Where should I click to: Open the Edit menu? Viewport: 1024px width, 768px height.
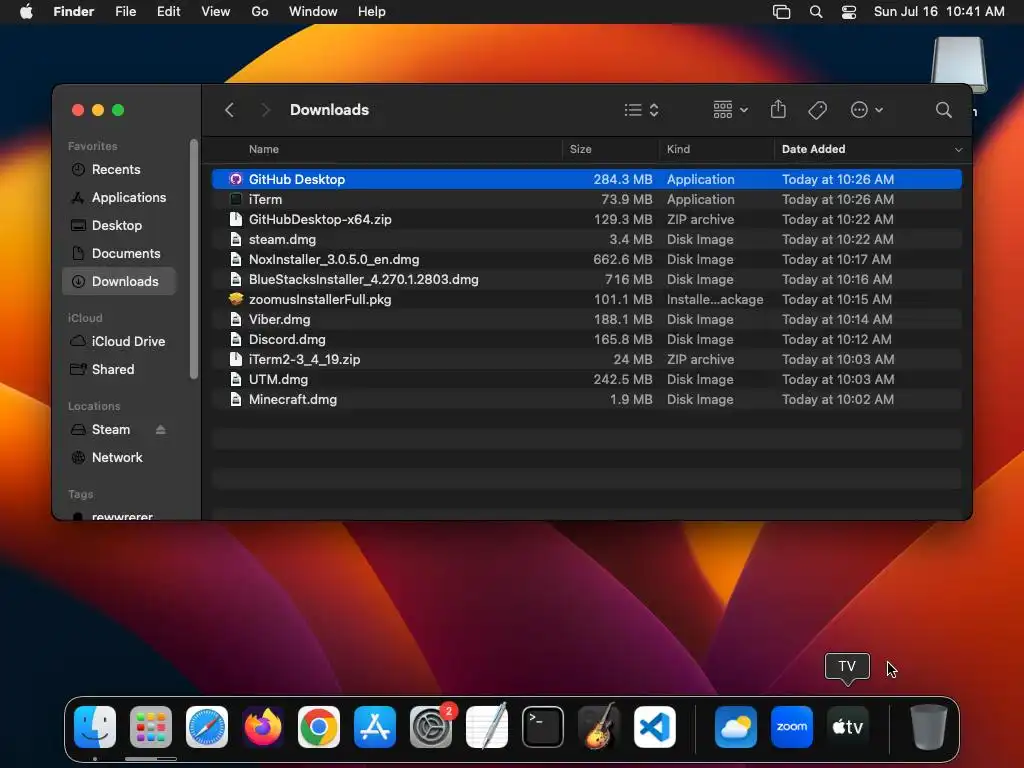[168, 12]
